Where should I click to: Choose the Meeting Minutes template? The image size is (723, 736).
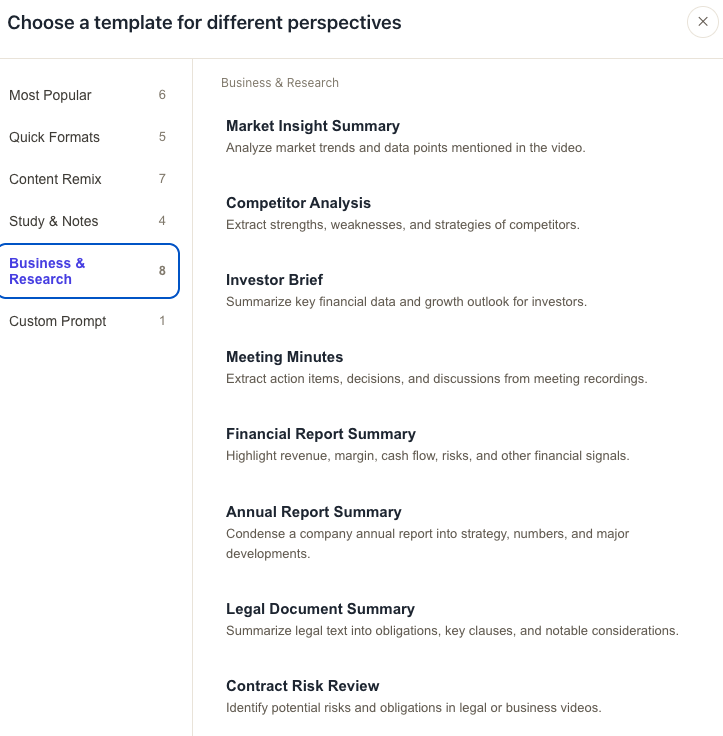point(458,367)
